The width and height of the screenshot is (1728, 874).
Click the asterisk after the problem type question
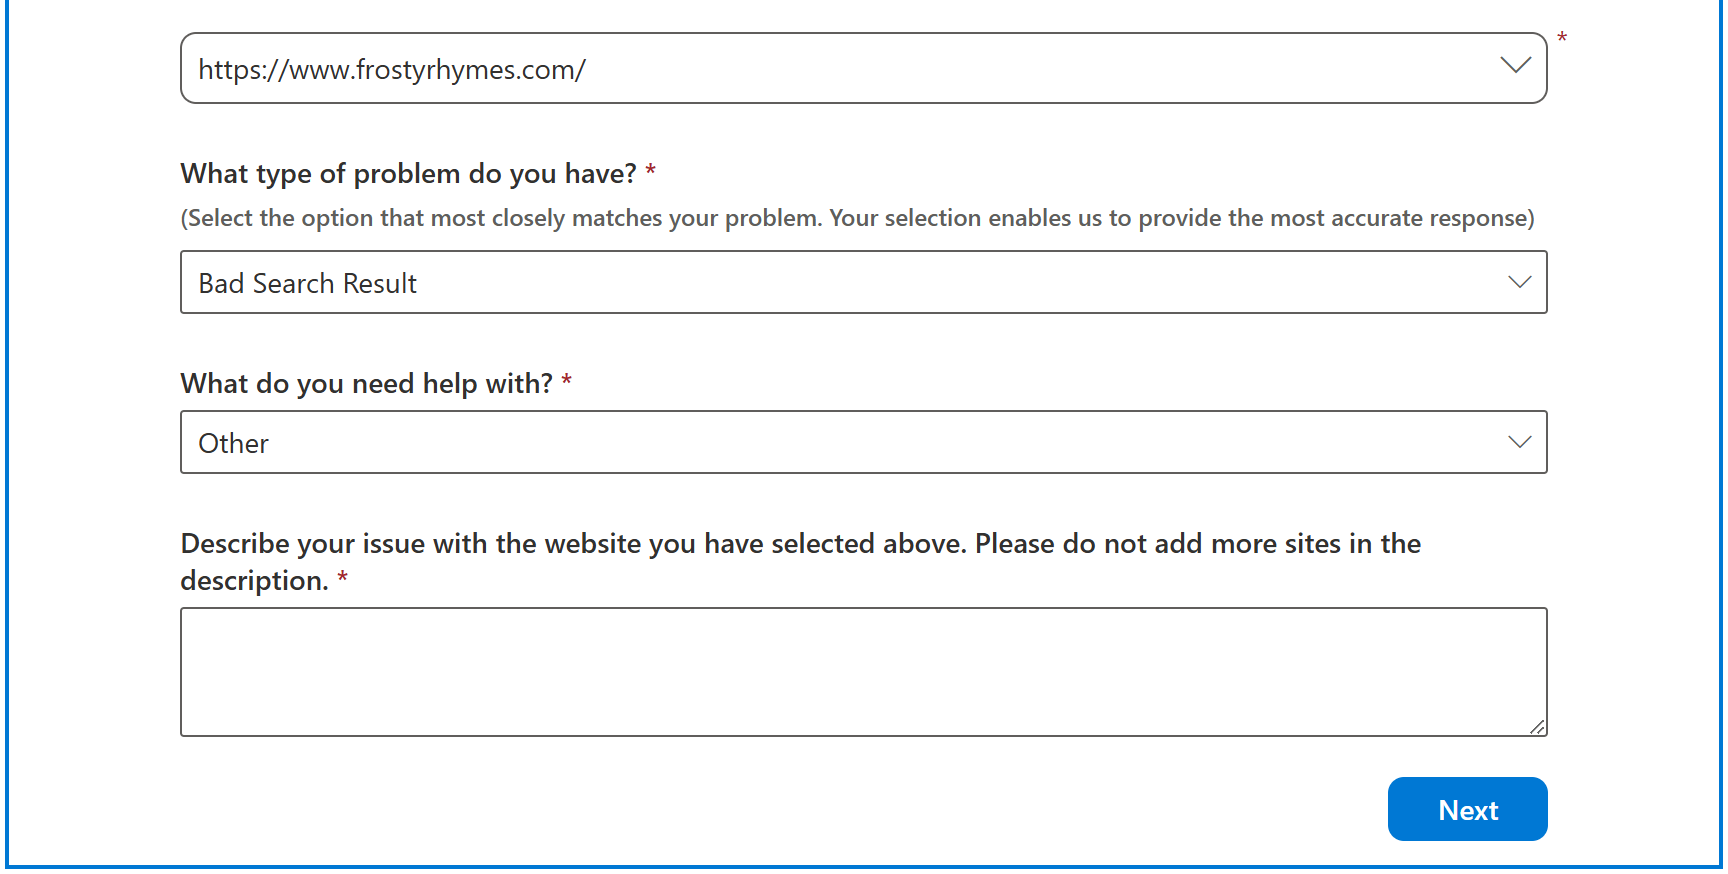(650, 172)
